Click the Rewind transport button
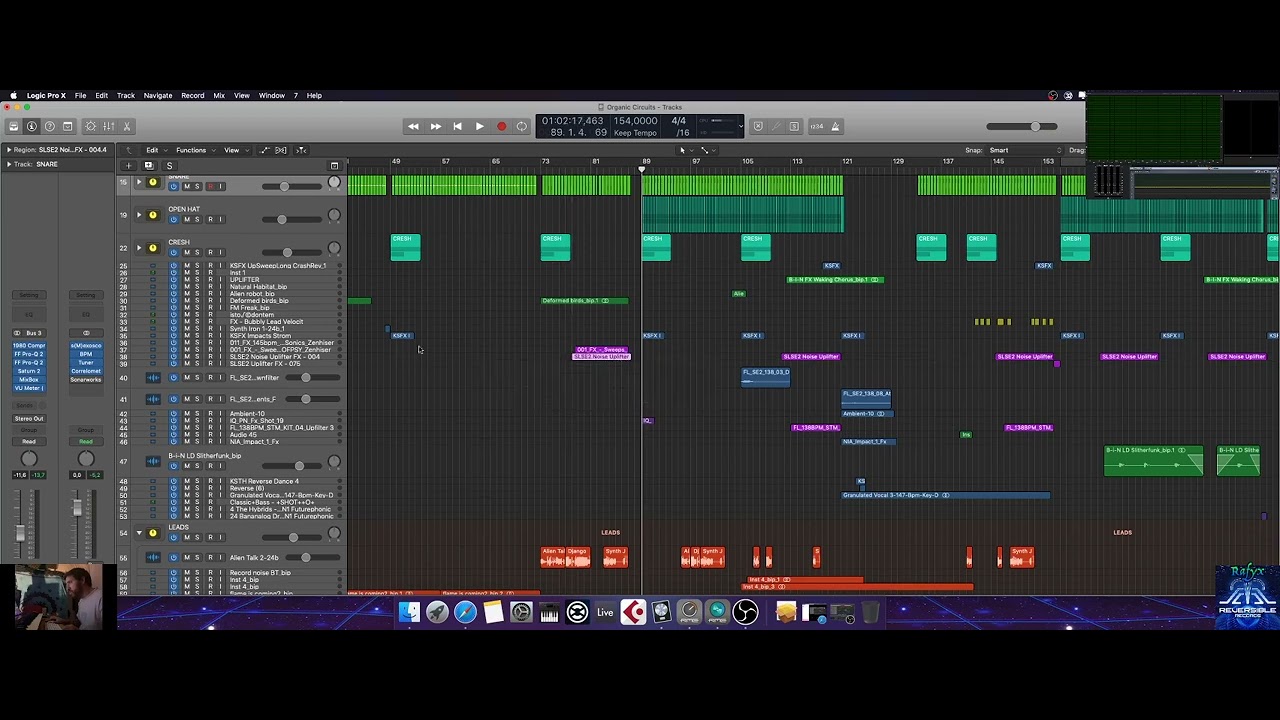Screen dimensions: 1280x720 point(413,126)
